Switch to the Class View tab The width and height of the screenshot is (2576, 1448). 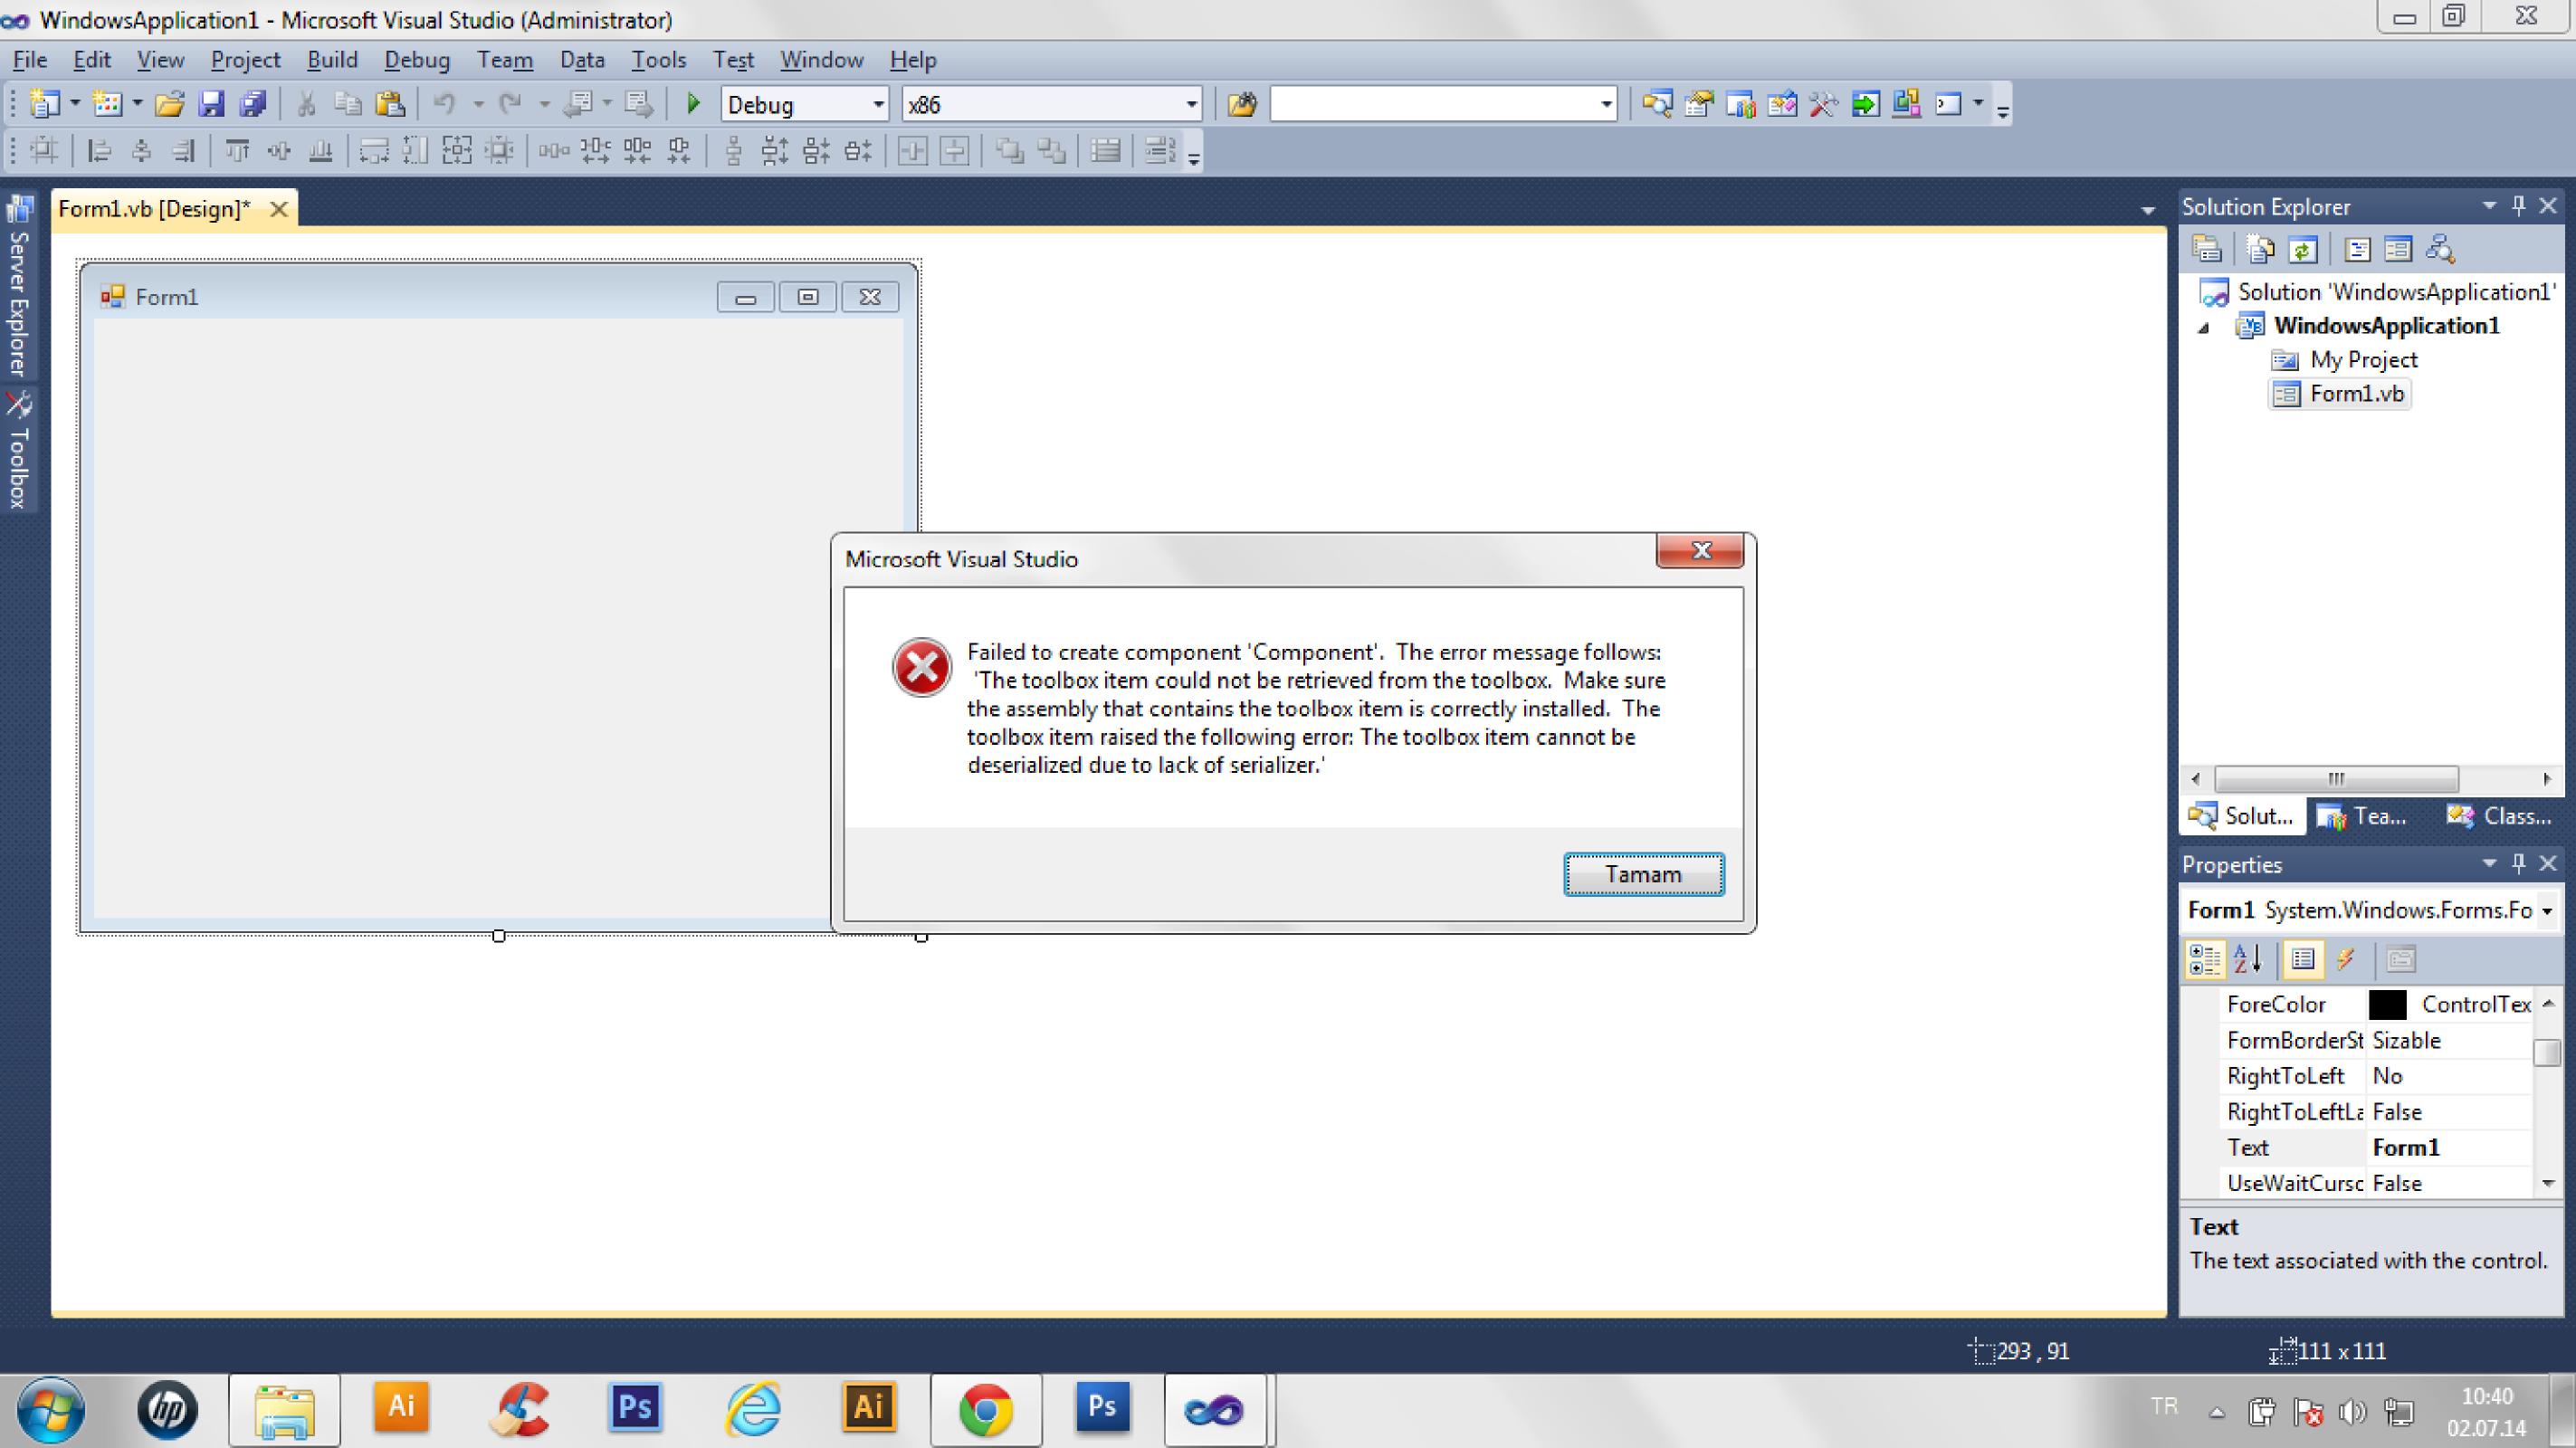tap(2500, 816)
